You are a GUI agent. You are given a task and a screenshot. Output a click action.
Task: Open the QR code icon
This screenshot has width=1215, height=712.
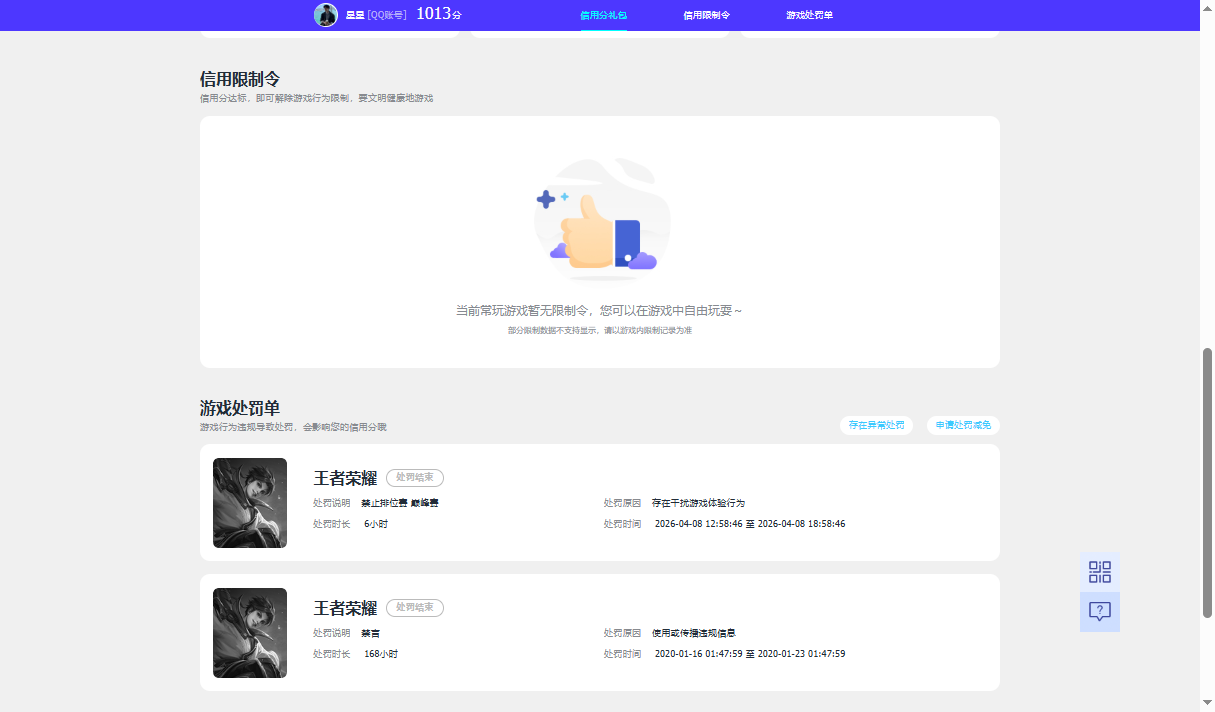click(x=1100, y=572)
